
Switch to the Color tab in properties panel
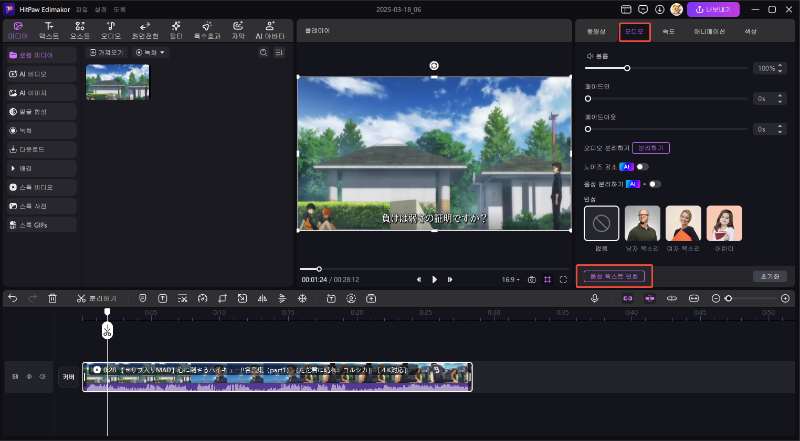coord(751,31)
